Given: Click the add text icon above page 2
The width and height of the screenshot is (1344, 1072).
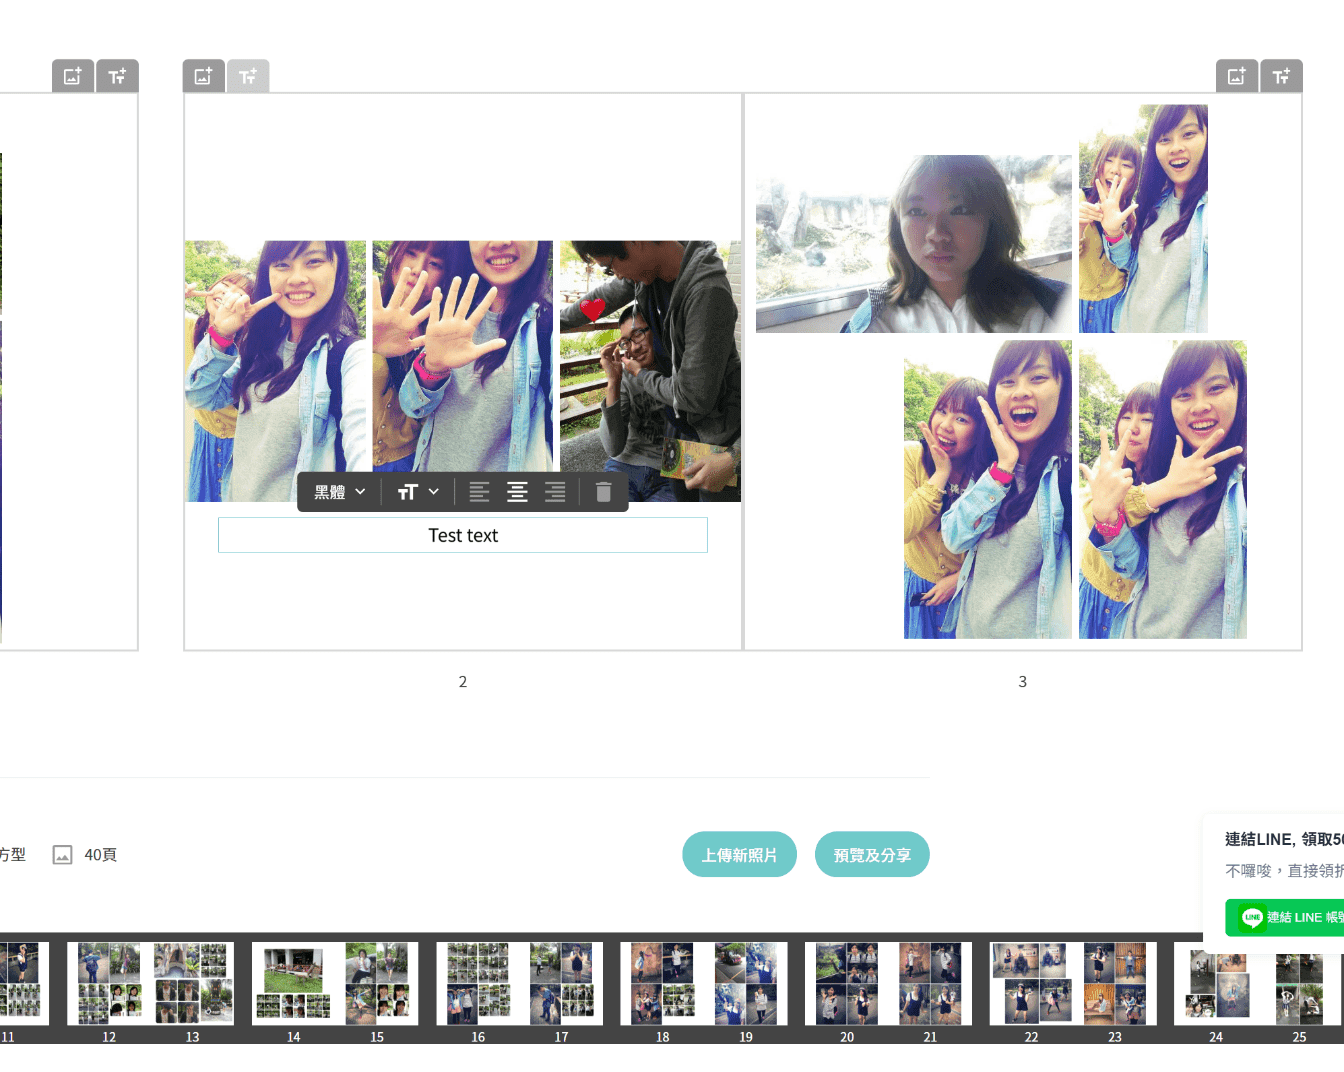Looking at the screenshot, I should pos(248,75).
